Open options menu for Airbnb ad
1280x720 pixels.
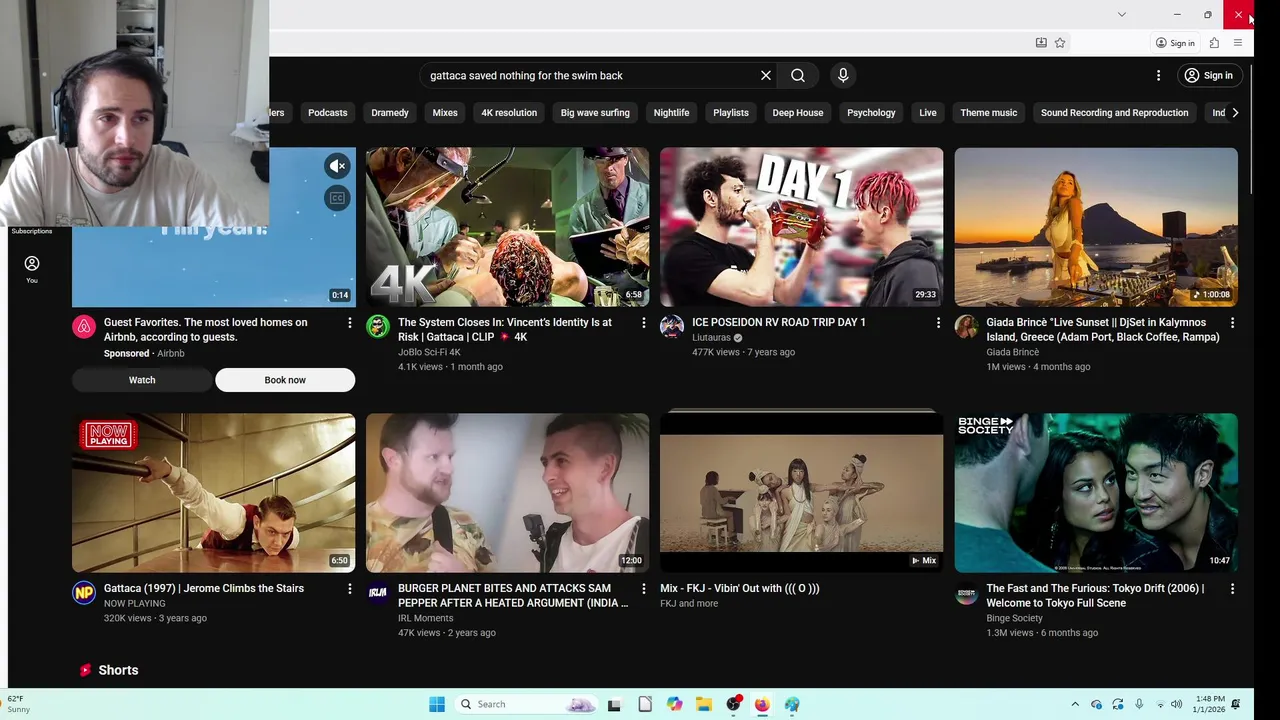[x=349, y=323]
